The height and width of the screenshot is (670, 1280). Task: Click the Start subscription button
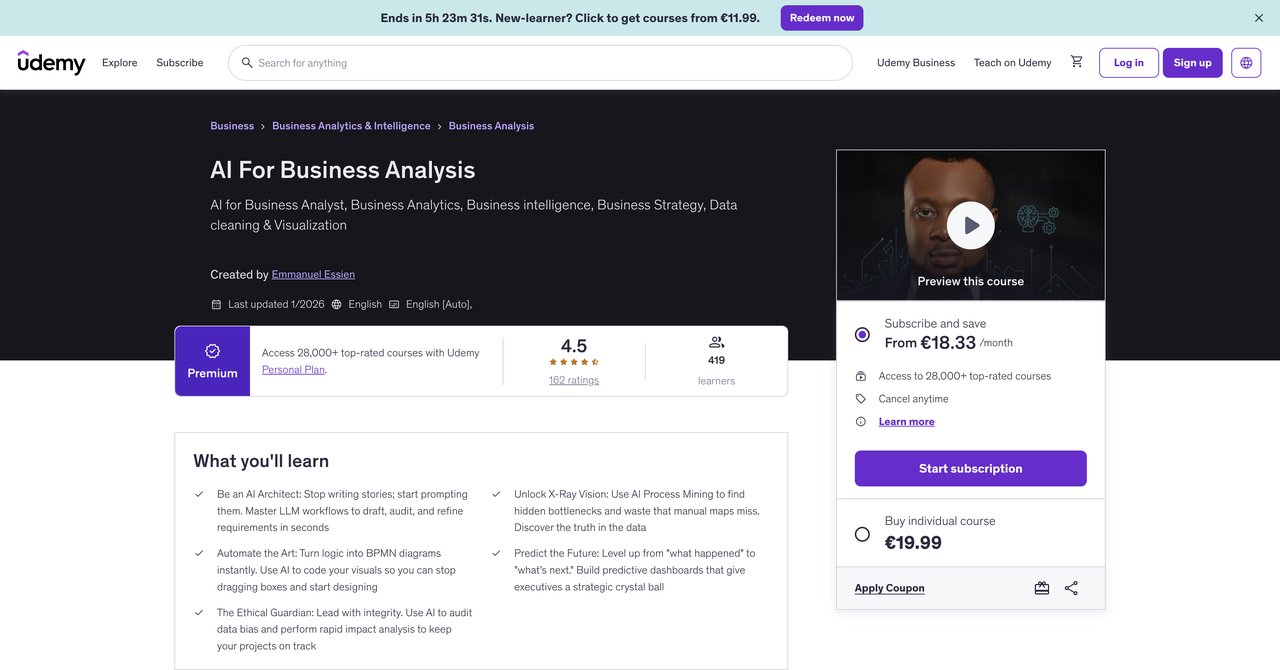click(x=971, y=468)
